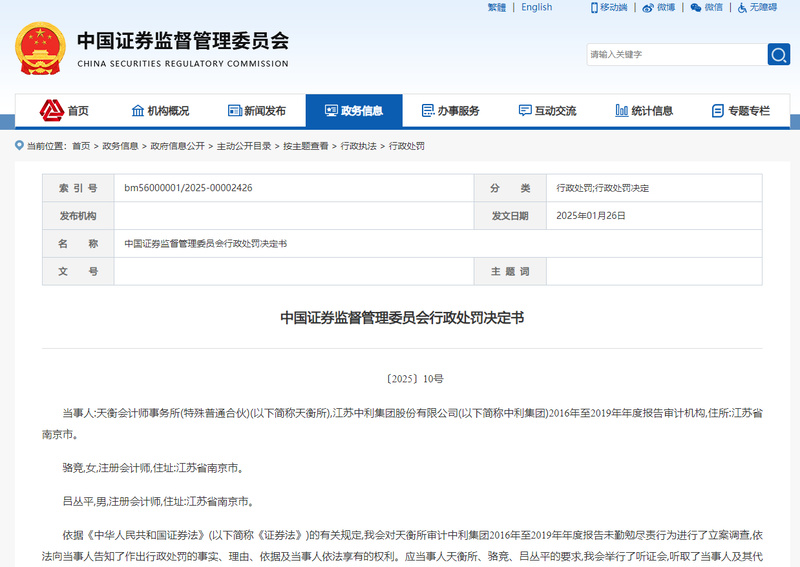
Task: Open the 办事服务 navigation tab
Action: coord(451,110)
